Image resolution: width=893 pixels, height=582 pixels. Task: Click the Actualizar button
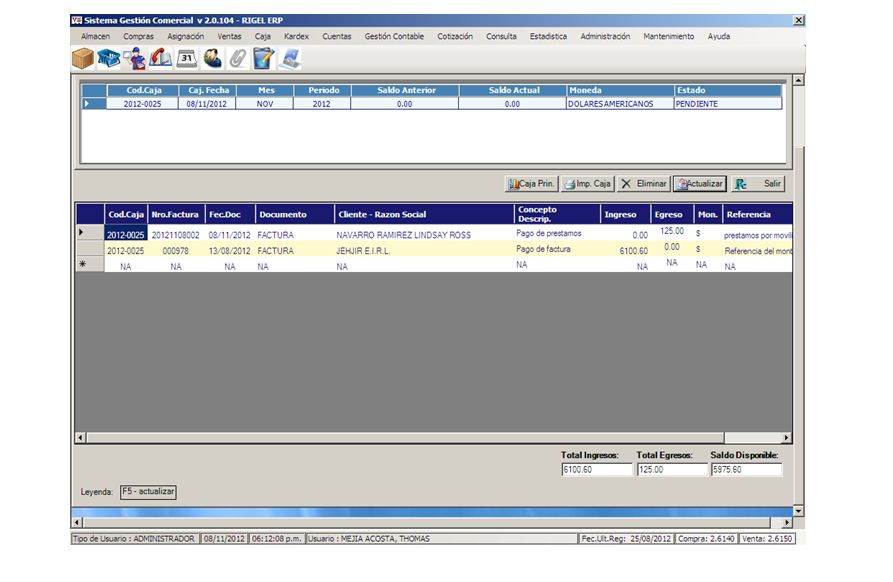[x=698, y=184]
